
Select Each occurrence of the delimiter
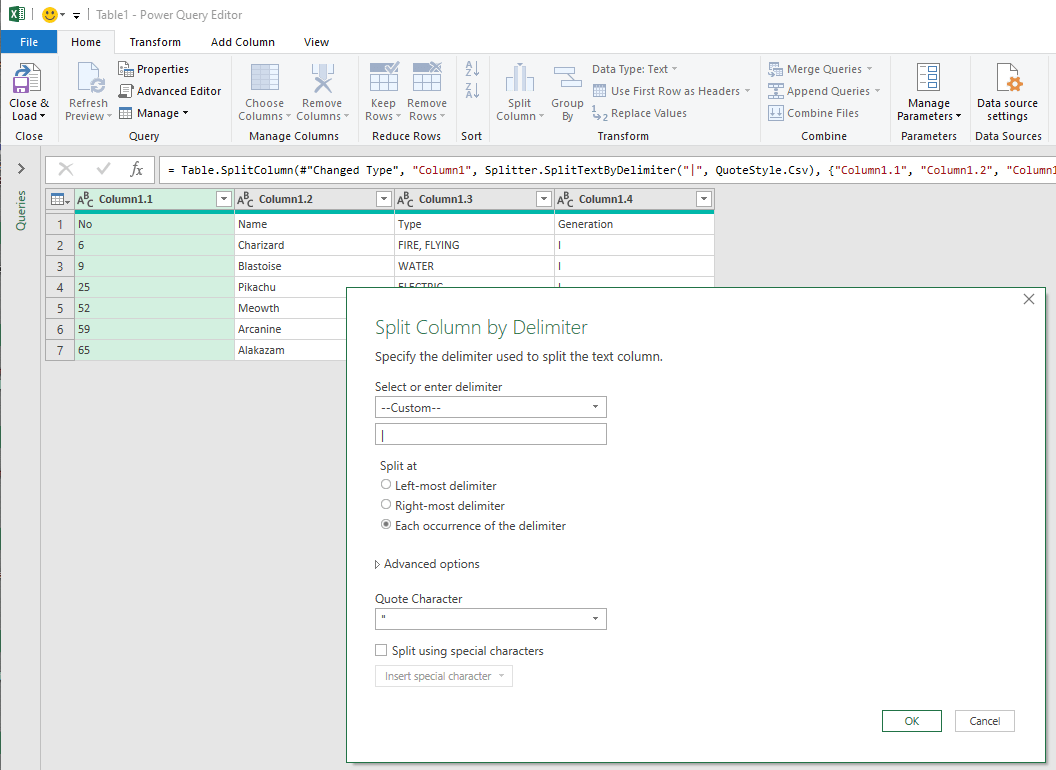pyautogui.click(x=386, y=524)
